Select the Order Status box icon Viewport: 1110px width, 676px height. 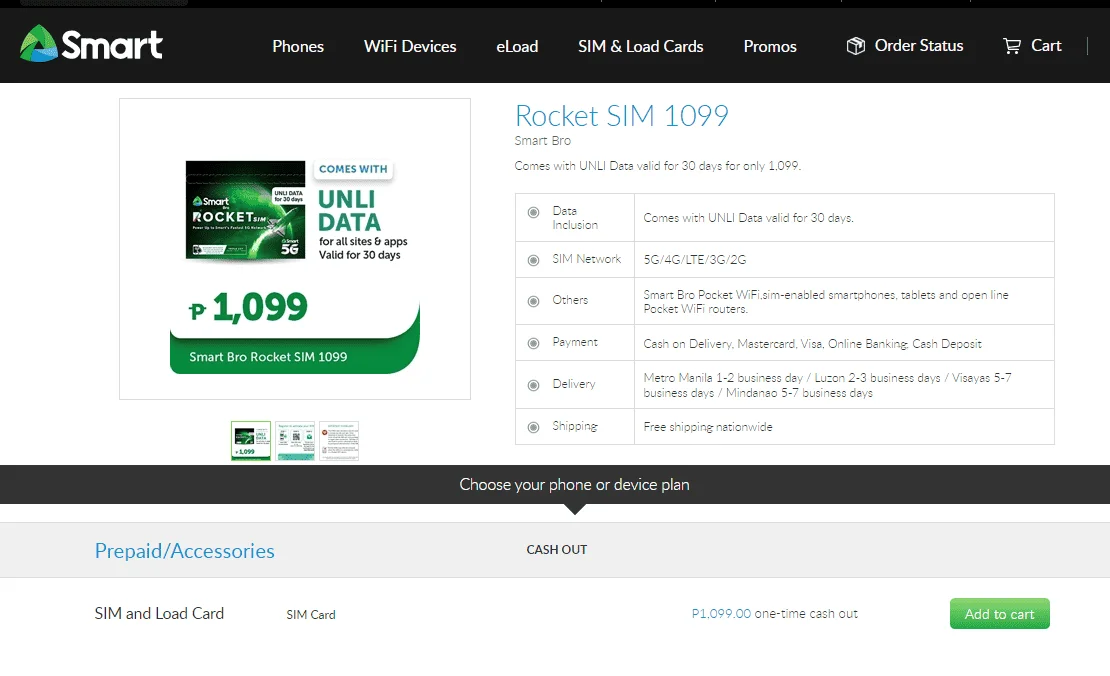click(x=856, y=46)
